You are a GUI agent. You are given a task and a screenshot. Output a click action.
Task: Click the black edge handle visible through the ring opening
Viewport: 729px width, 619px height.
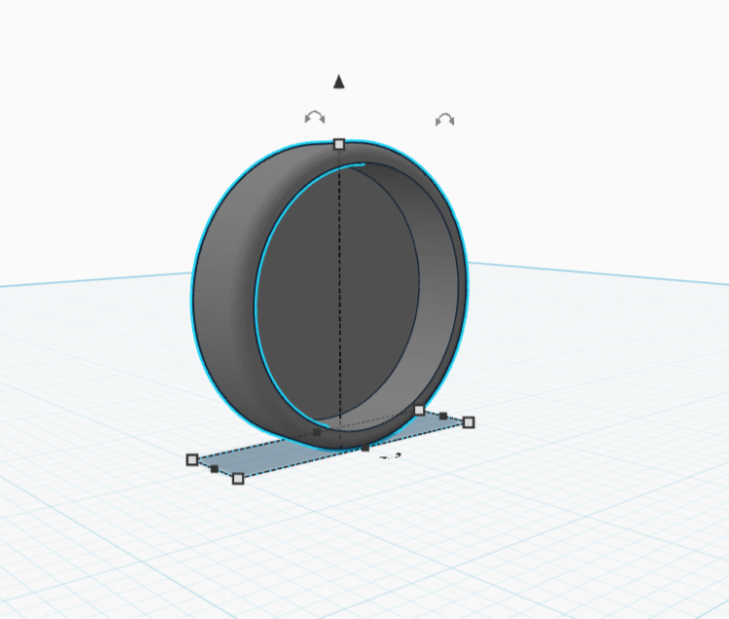317,433
